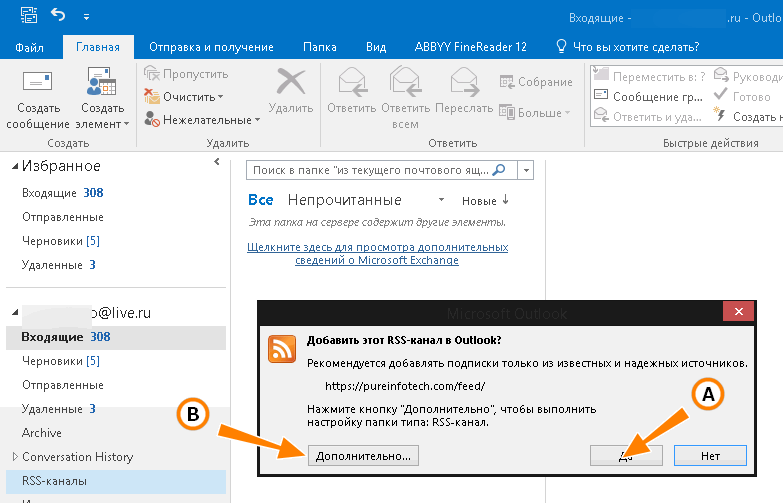Click Send/Receive all folders icon in title bar
This screenshot has height=503, width=783.
[x=29, y=15]
